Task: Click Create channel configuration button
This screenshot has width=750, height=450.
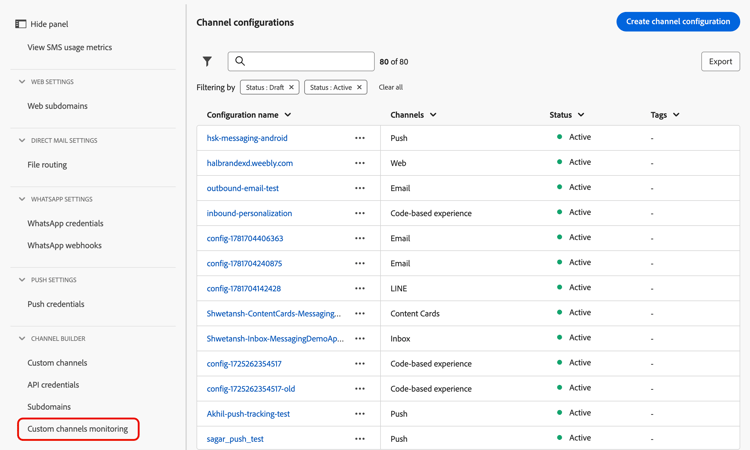Action: 678,22
